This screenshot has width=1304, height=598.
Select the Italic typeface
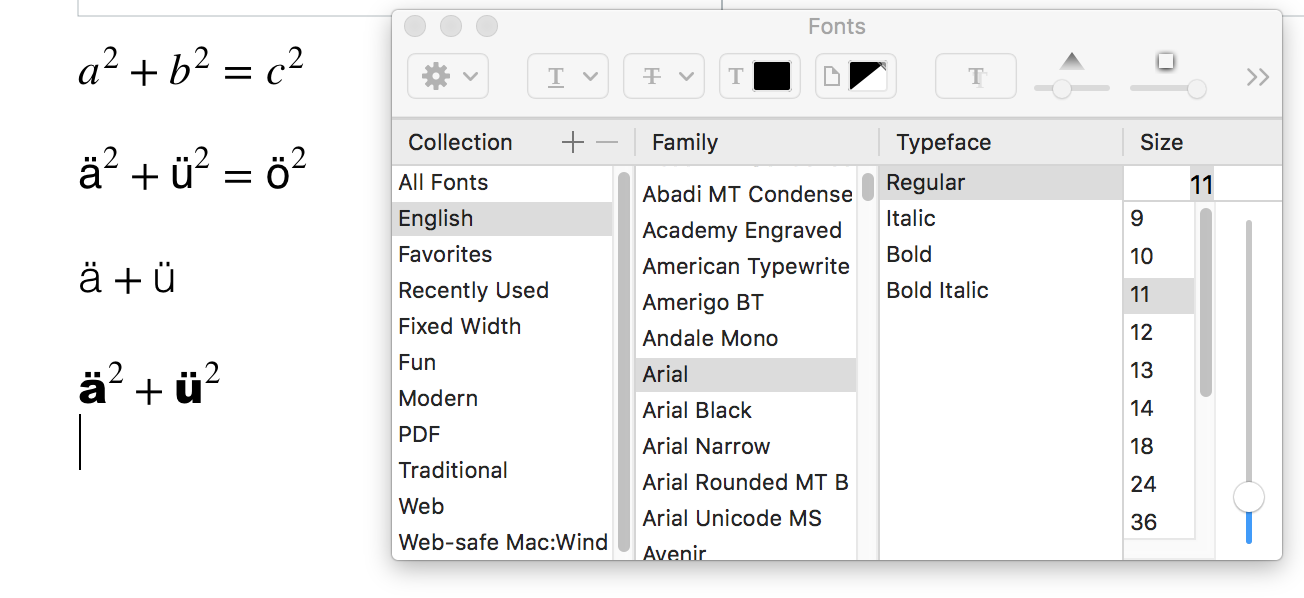[911, 218]
